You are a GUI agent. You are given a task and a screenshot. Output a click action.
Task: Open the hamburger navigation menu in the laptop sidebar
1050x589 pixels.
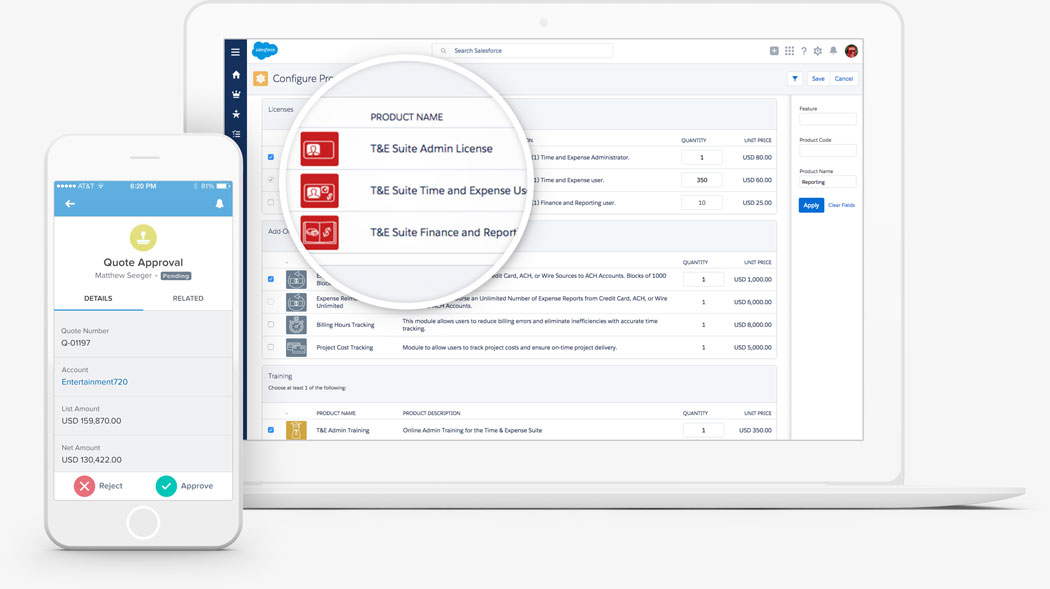(x=235, y=52)
